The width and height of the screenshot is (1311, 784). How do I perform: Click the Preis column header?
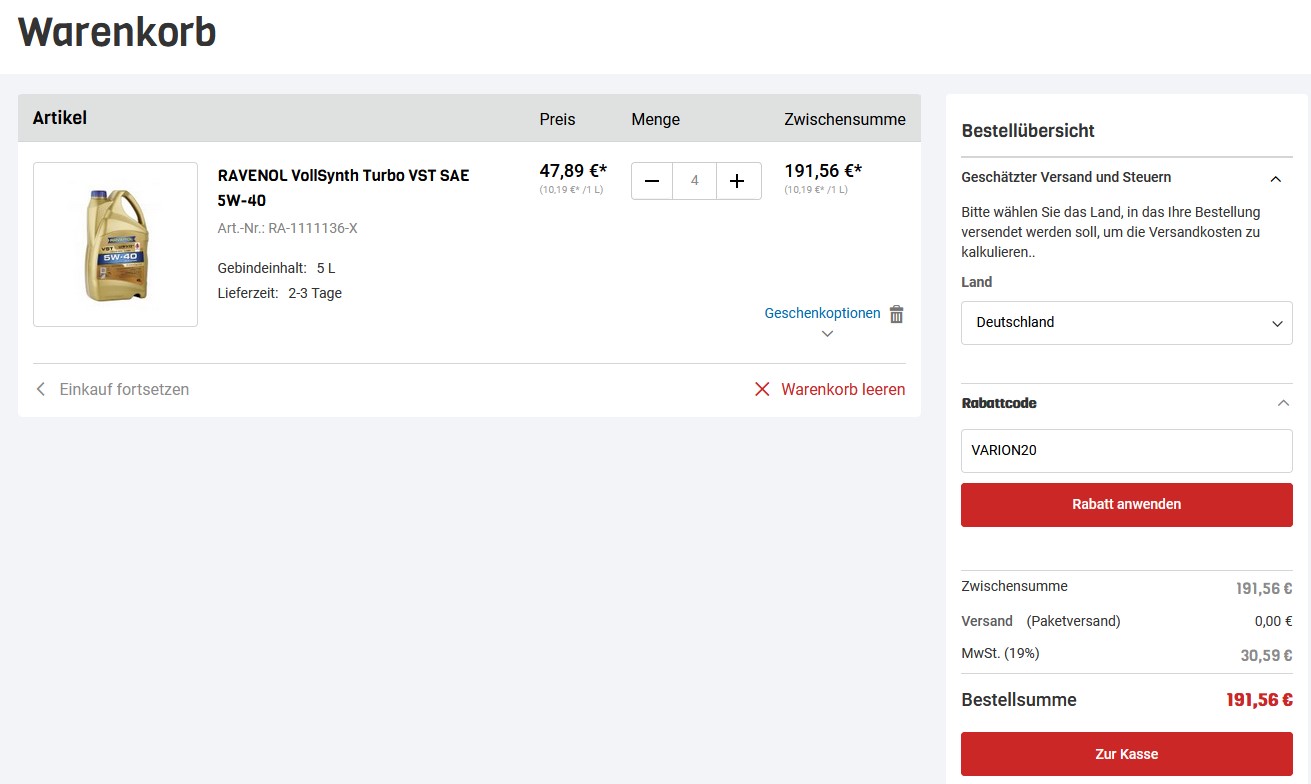(x=557, y=119)
